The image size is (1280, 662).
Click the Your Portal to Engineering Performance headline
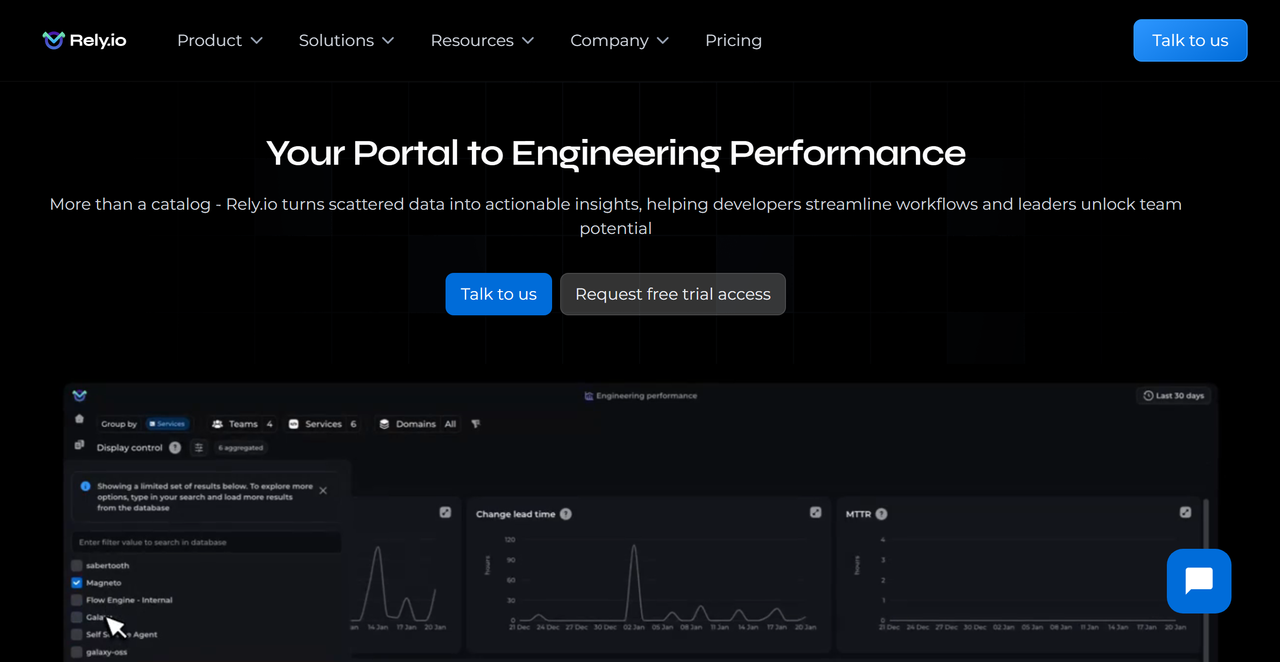click(616, 153)
